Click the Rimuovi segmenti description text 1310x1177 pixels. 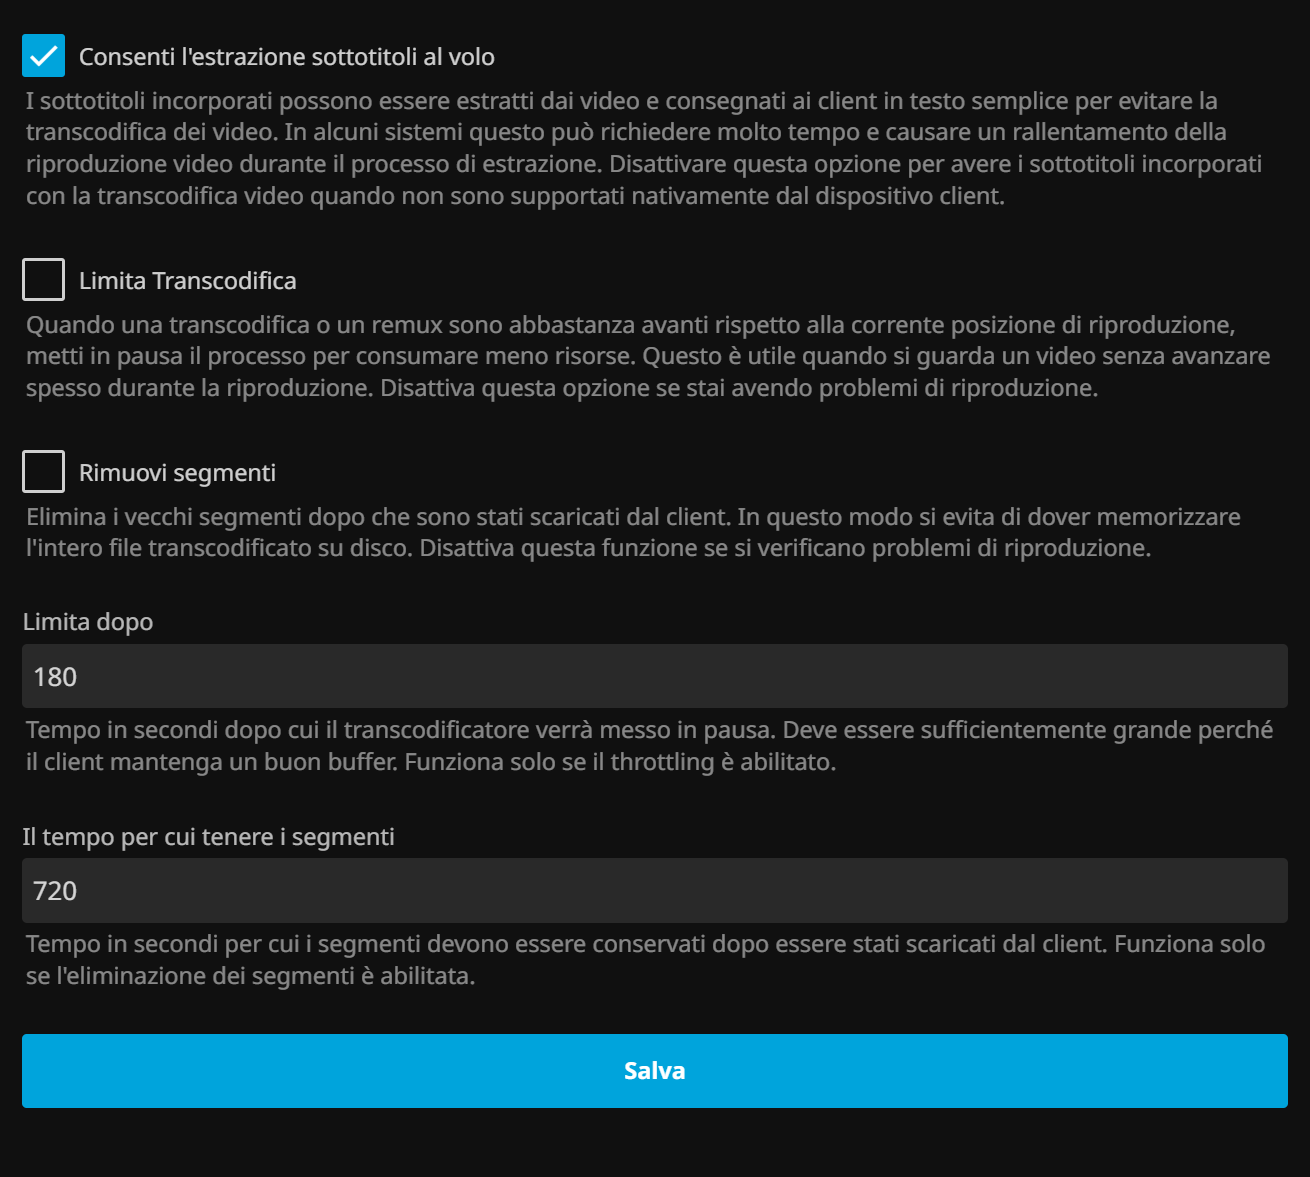tap(630, 532)
